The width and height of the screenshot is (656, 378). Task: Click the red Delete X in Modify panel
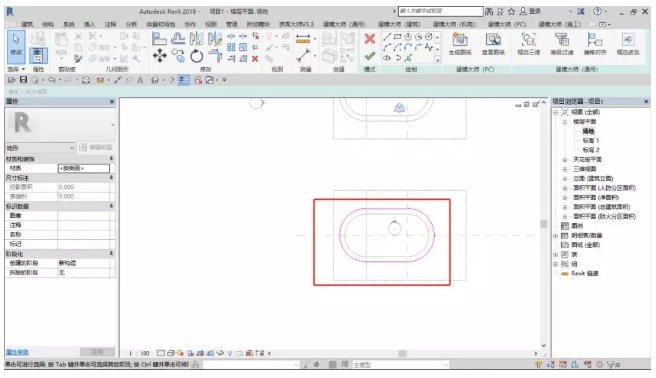(255, 59)
